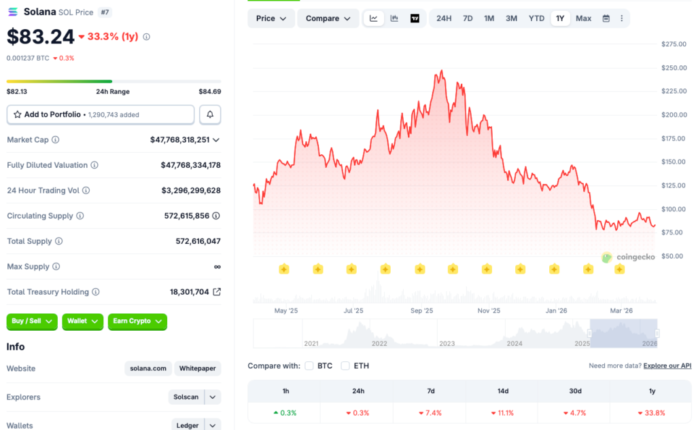Expand the Market Cap chevron
The width and height of the screenshot is (696, 430).
coord(216,140)
